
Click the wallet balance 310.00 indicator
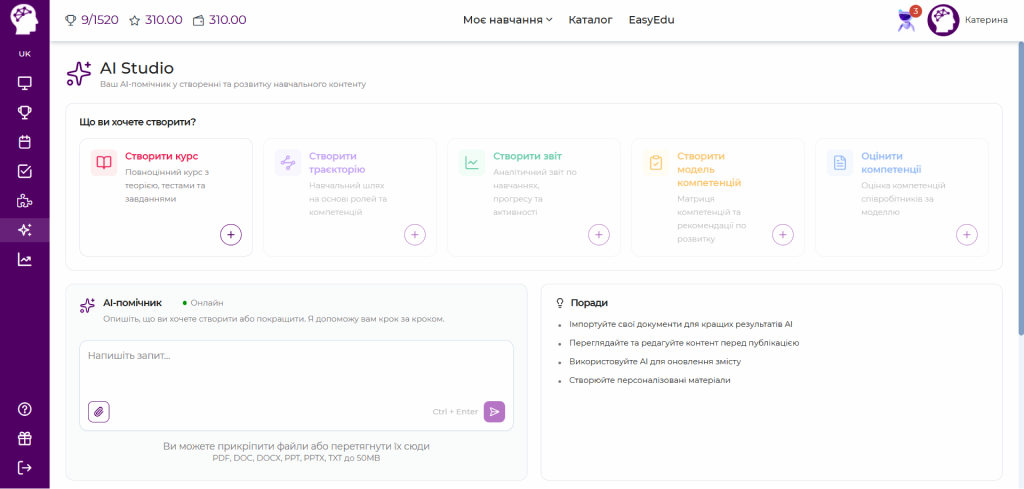(x=219, y=20)
